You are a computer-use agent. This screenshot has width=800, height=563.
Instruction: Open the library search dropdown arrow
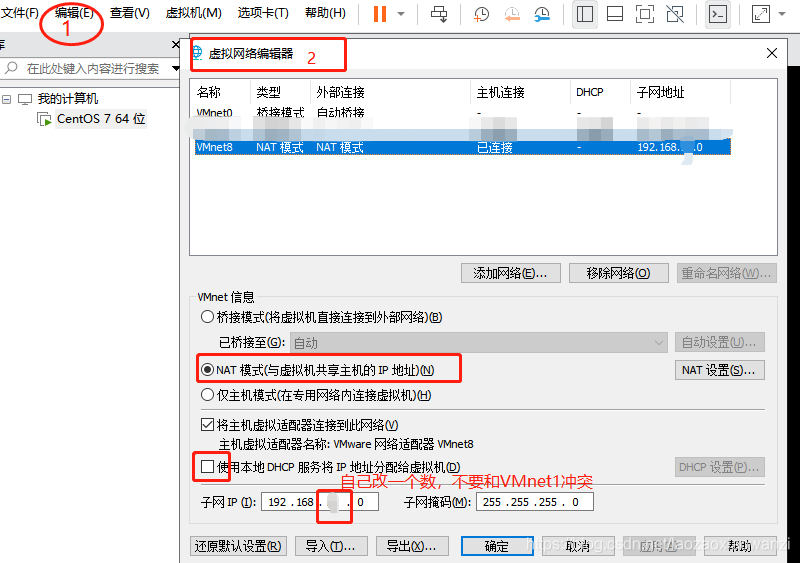click(176, 68)
